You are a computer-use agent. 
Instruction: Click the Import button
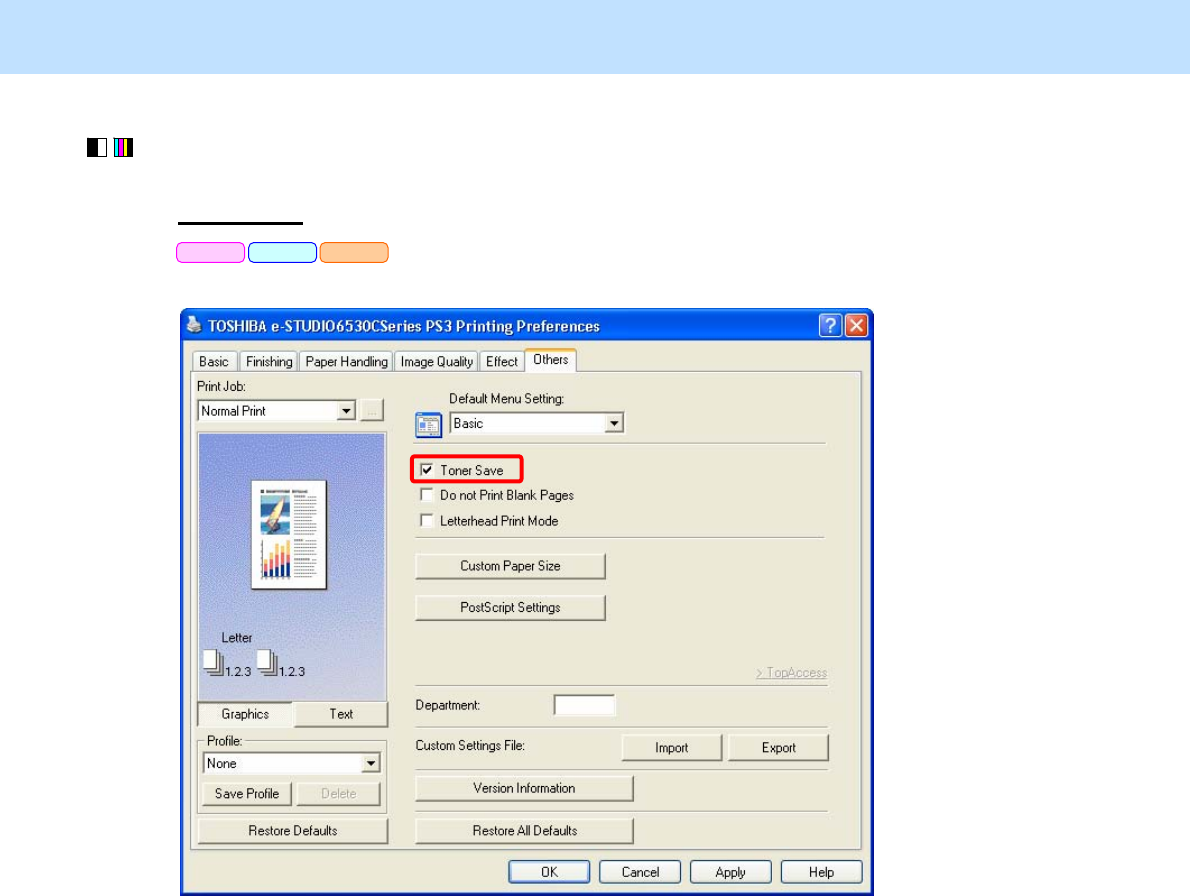pyautogui.click(x=672, y=747)
